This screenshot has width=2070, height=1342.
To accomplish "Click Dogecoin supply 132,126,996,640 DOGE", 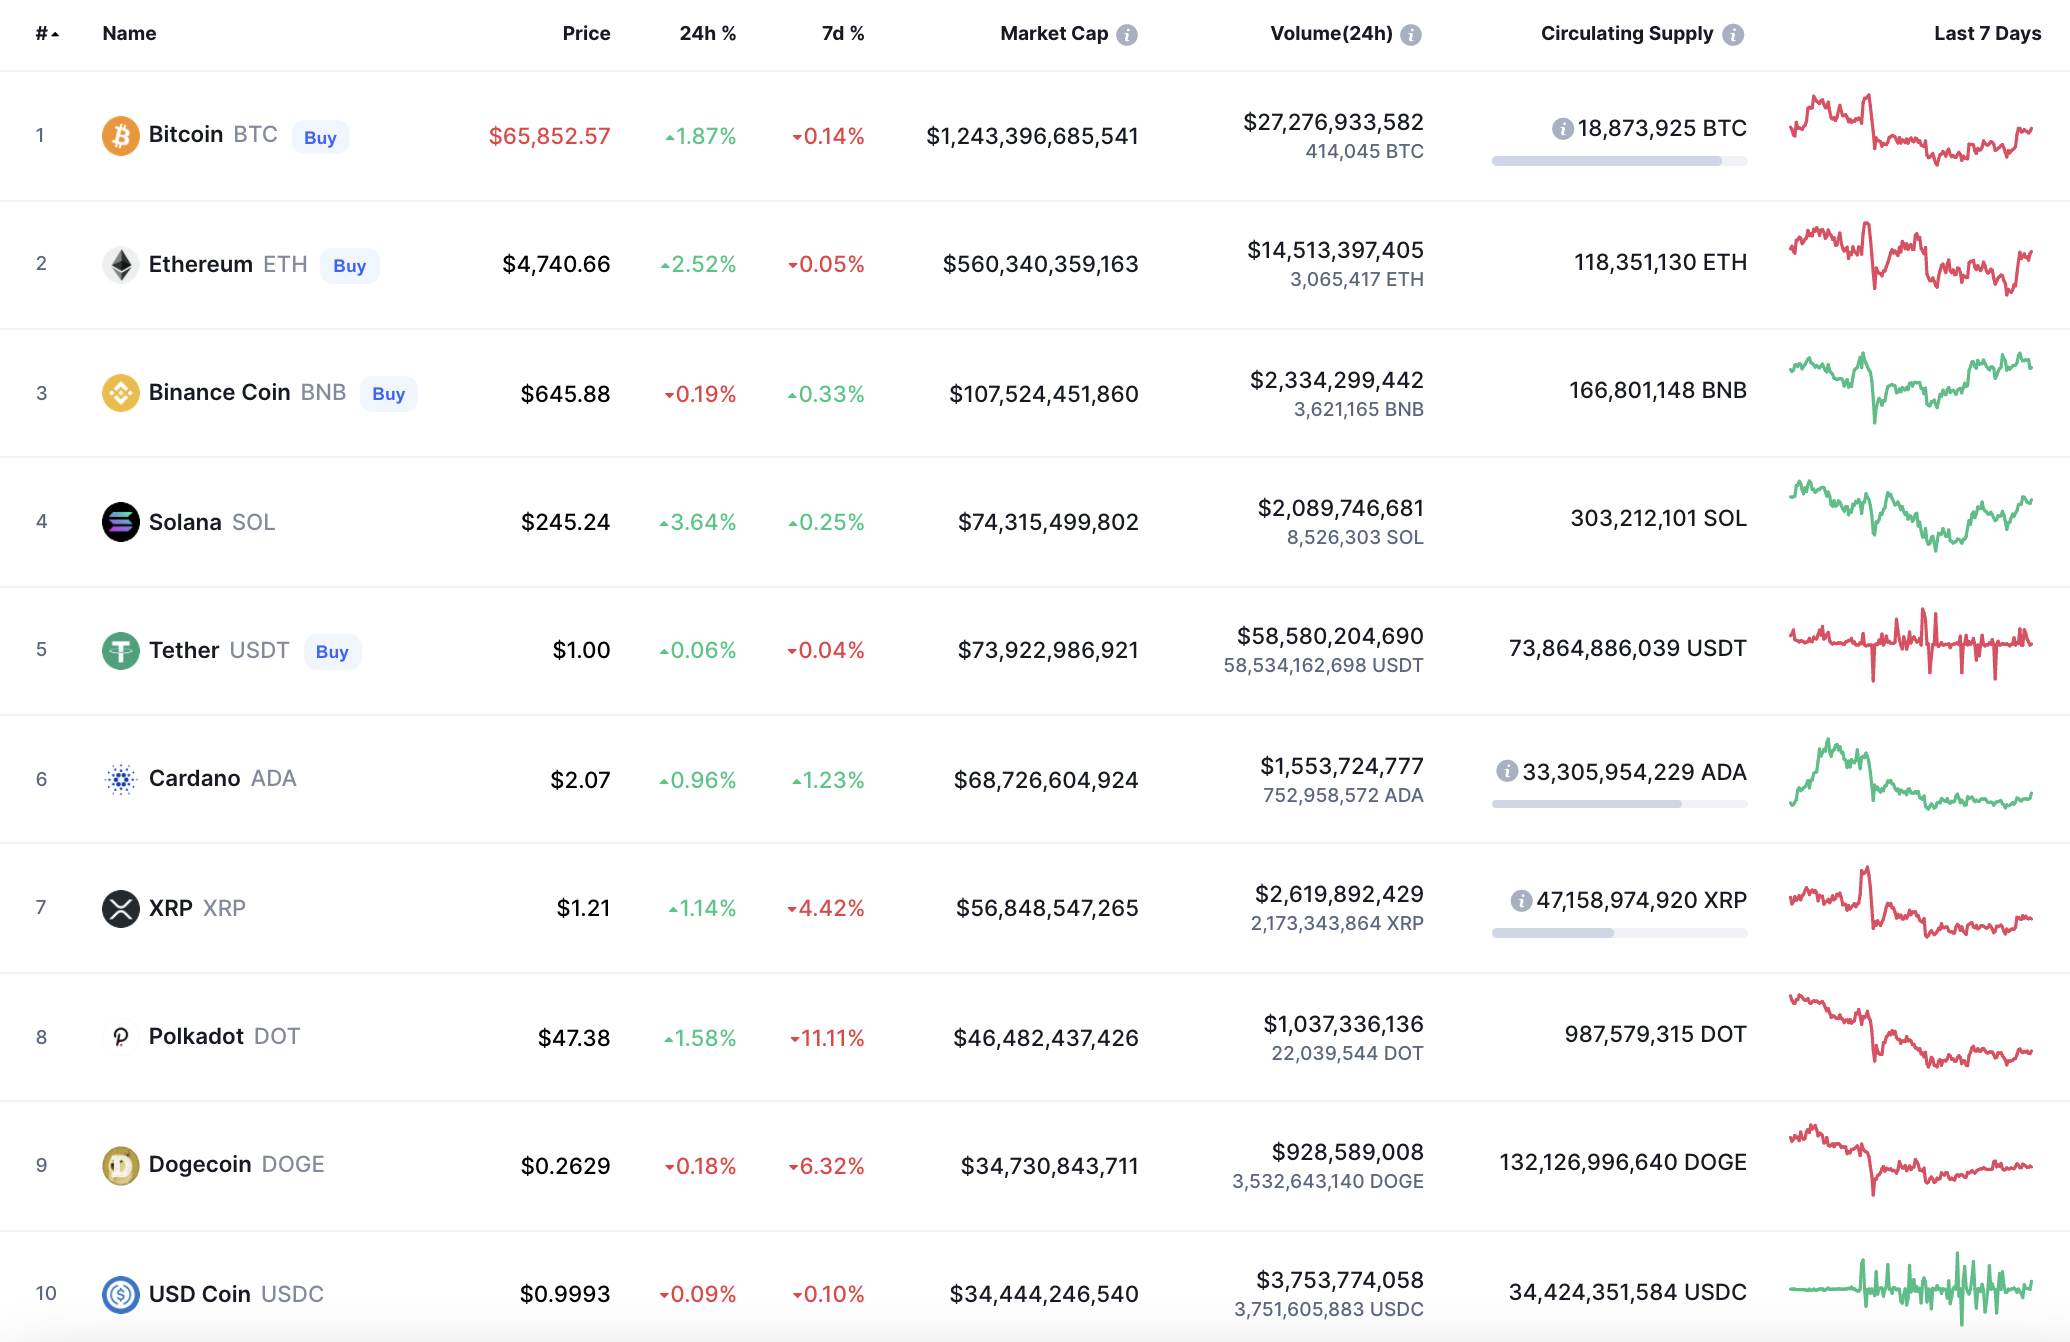I will click(x=1623, y=1162).
